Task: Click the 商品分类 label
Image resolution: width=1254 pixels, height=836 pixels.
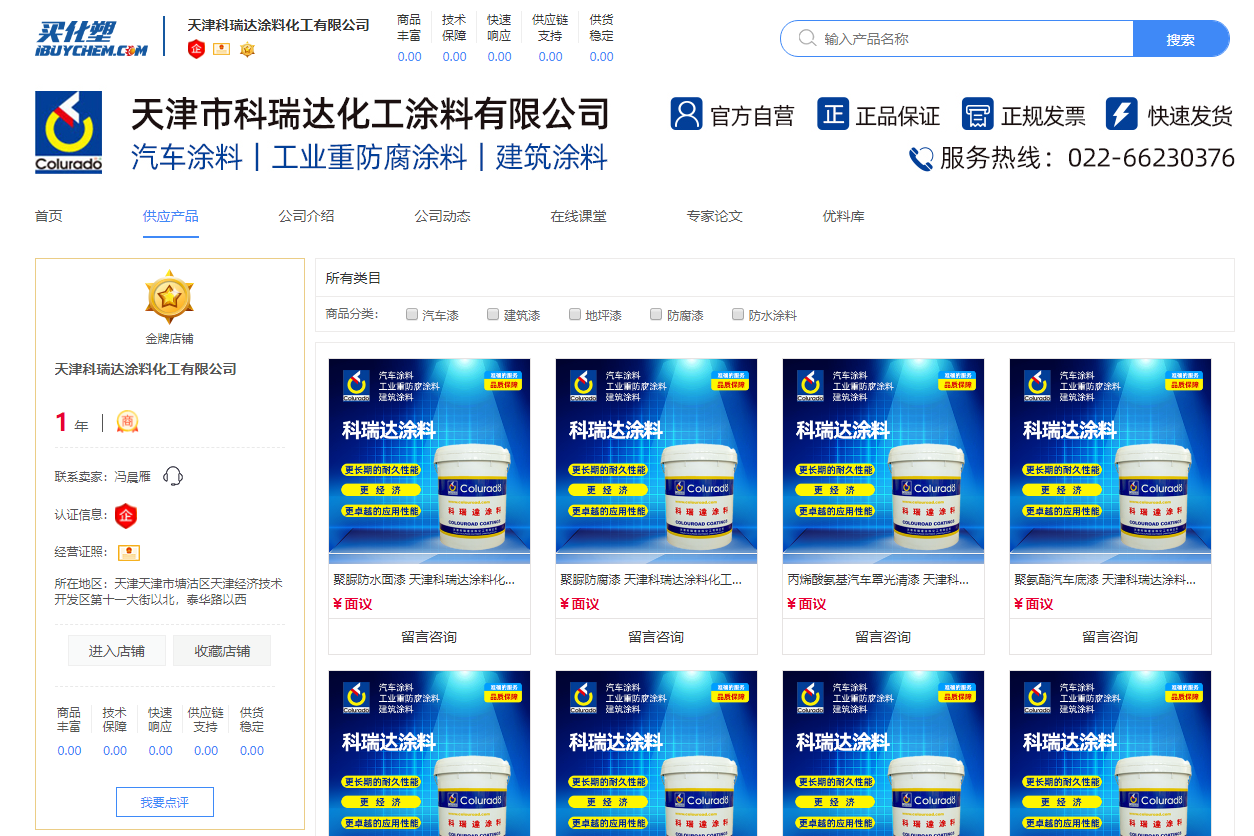Action: pyautogui.click(x=352, y=314)
